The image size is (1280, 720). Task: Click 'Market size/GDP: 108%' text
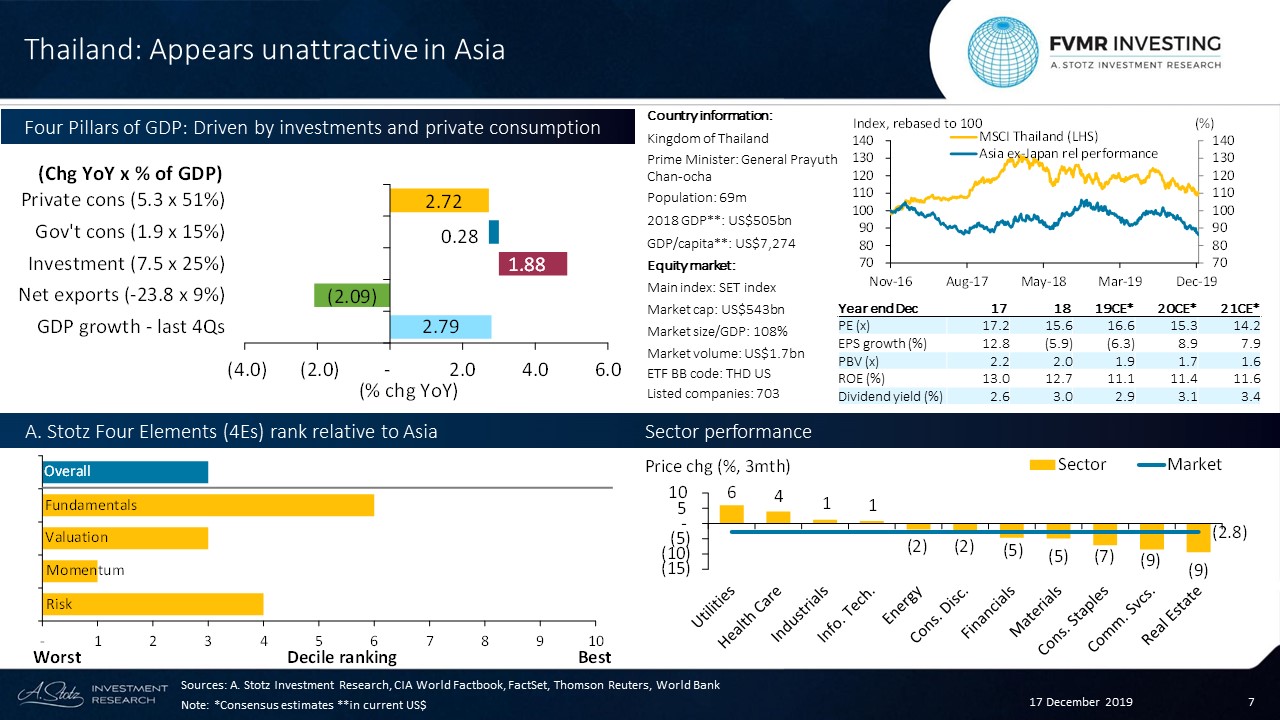pos(717,331)
